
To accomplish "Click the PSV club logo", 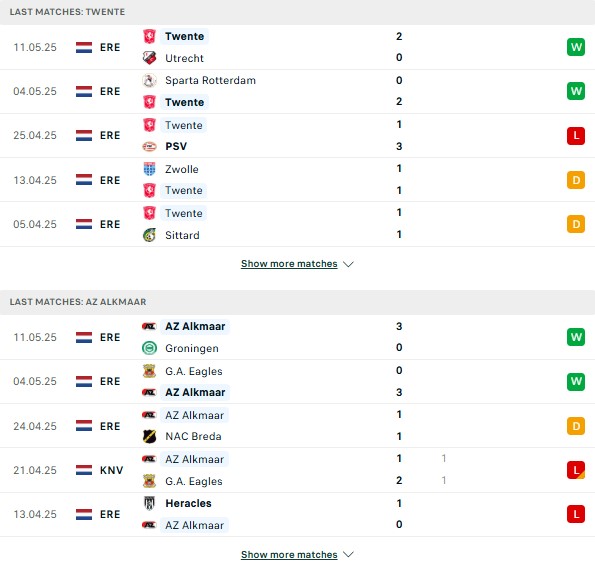I will (x=150, y=146).
